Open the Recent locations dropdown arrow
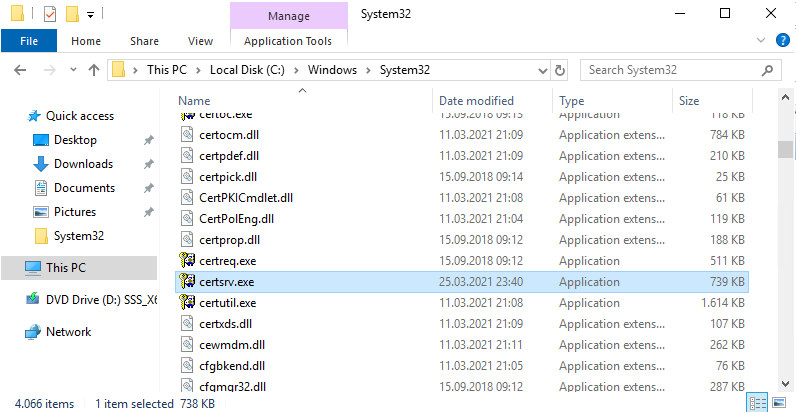This screenshot has height=412, width=796. click(x=74, y=70)
